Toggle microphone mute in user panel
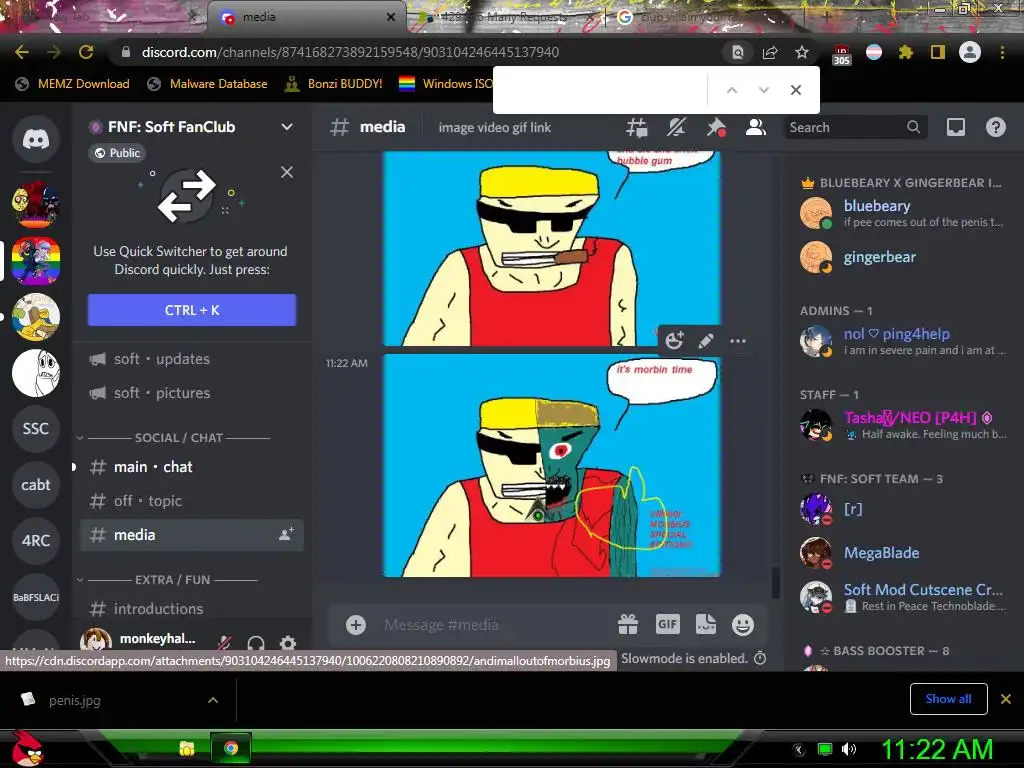This screenshot has height=768, width=1024. [x=224, y=643]
